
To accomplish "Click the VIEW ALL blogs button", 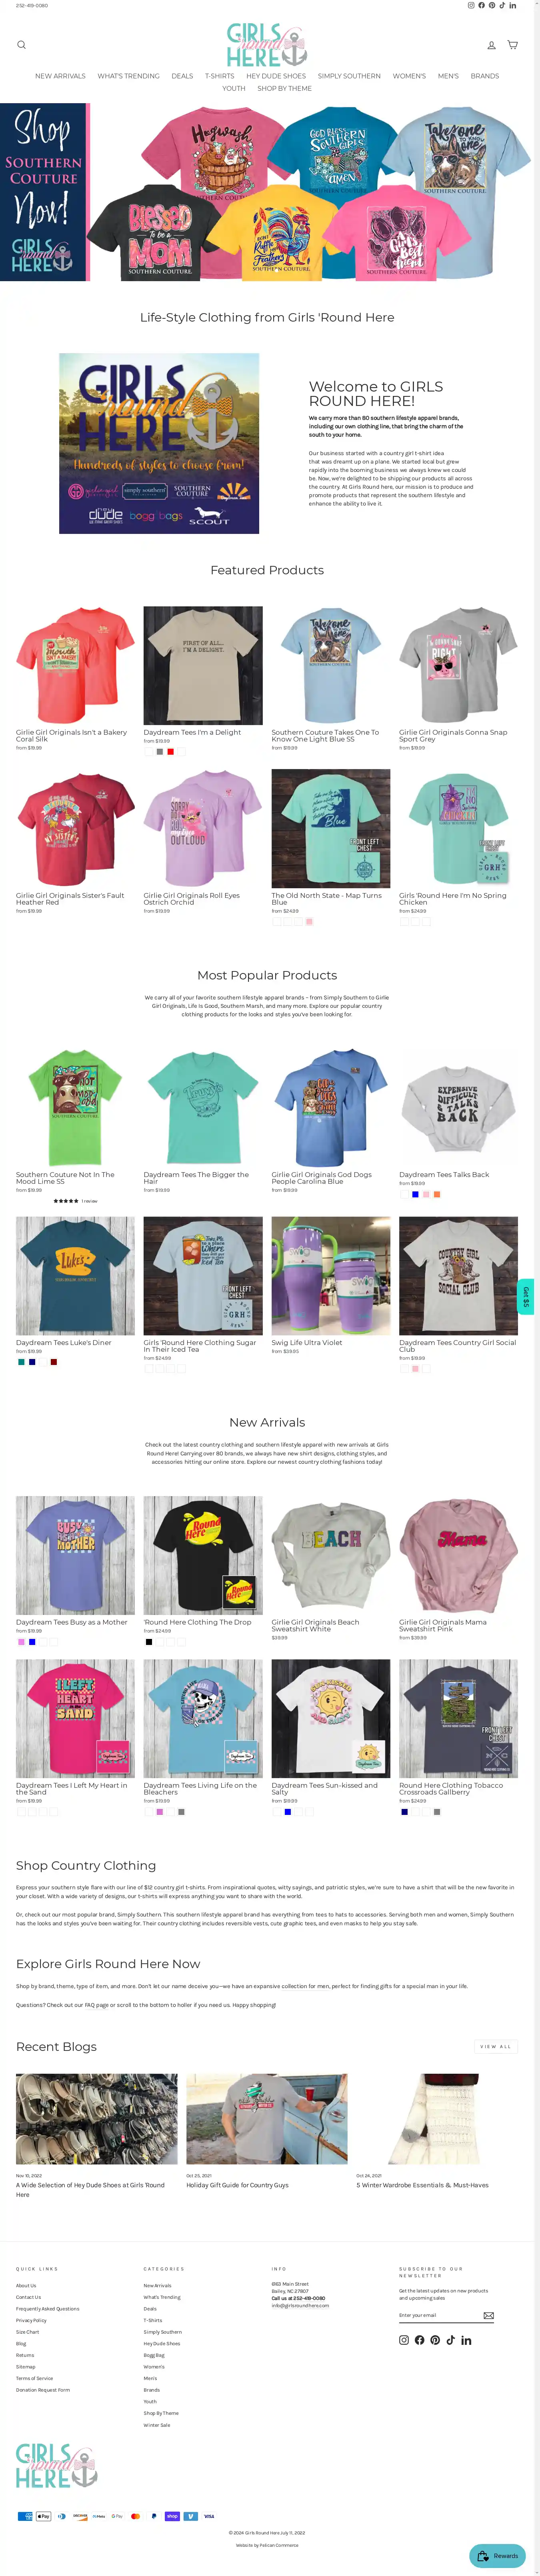I will (496, 2046).
